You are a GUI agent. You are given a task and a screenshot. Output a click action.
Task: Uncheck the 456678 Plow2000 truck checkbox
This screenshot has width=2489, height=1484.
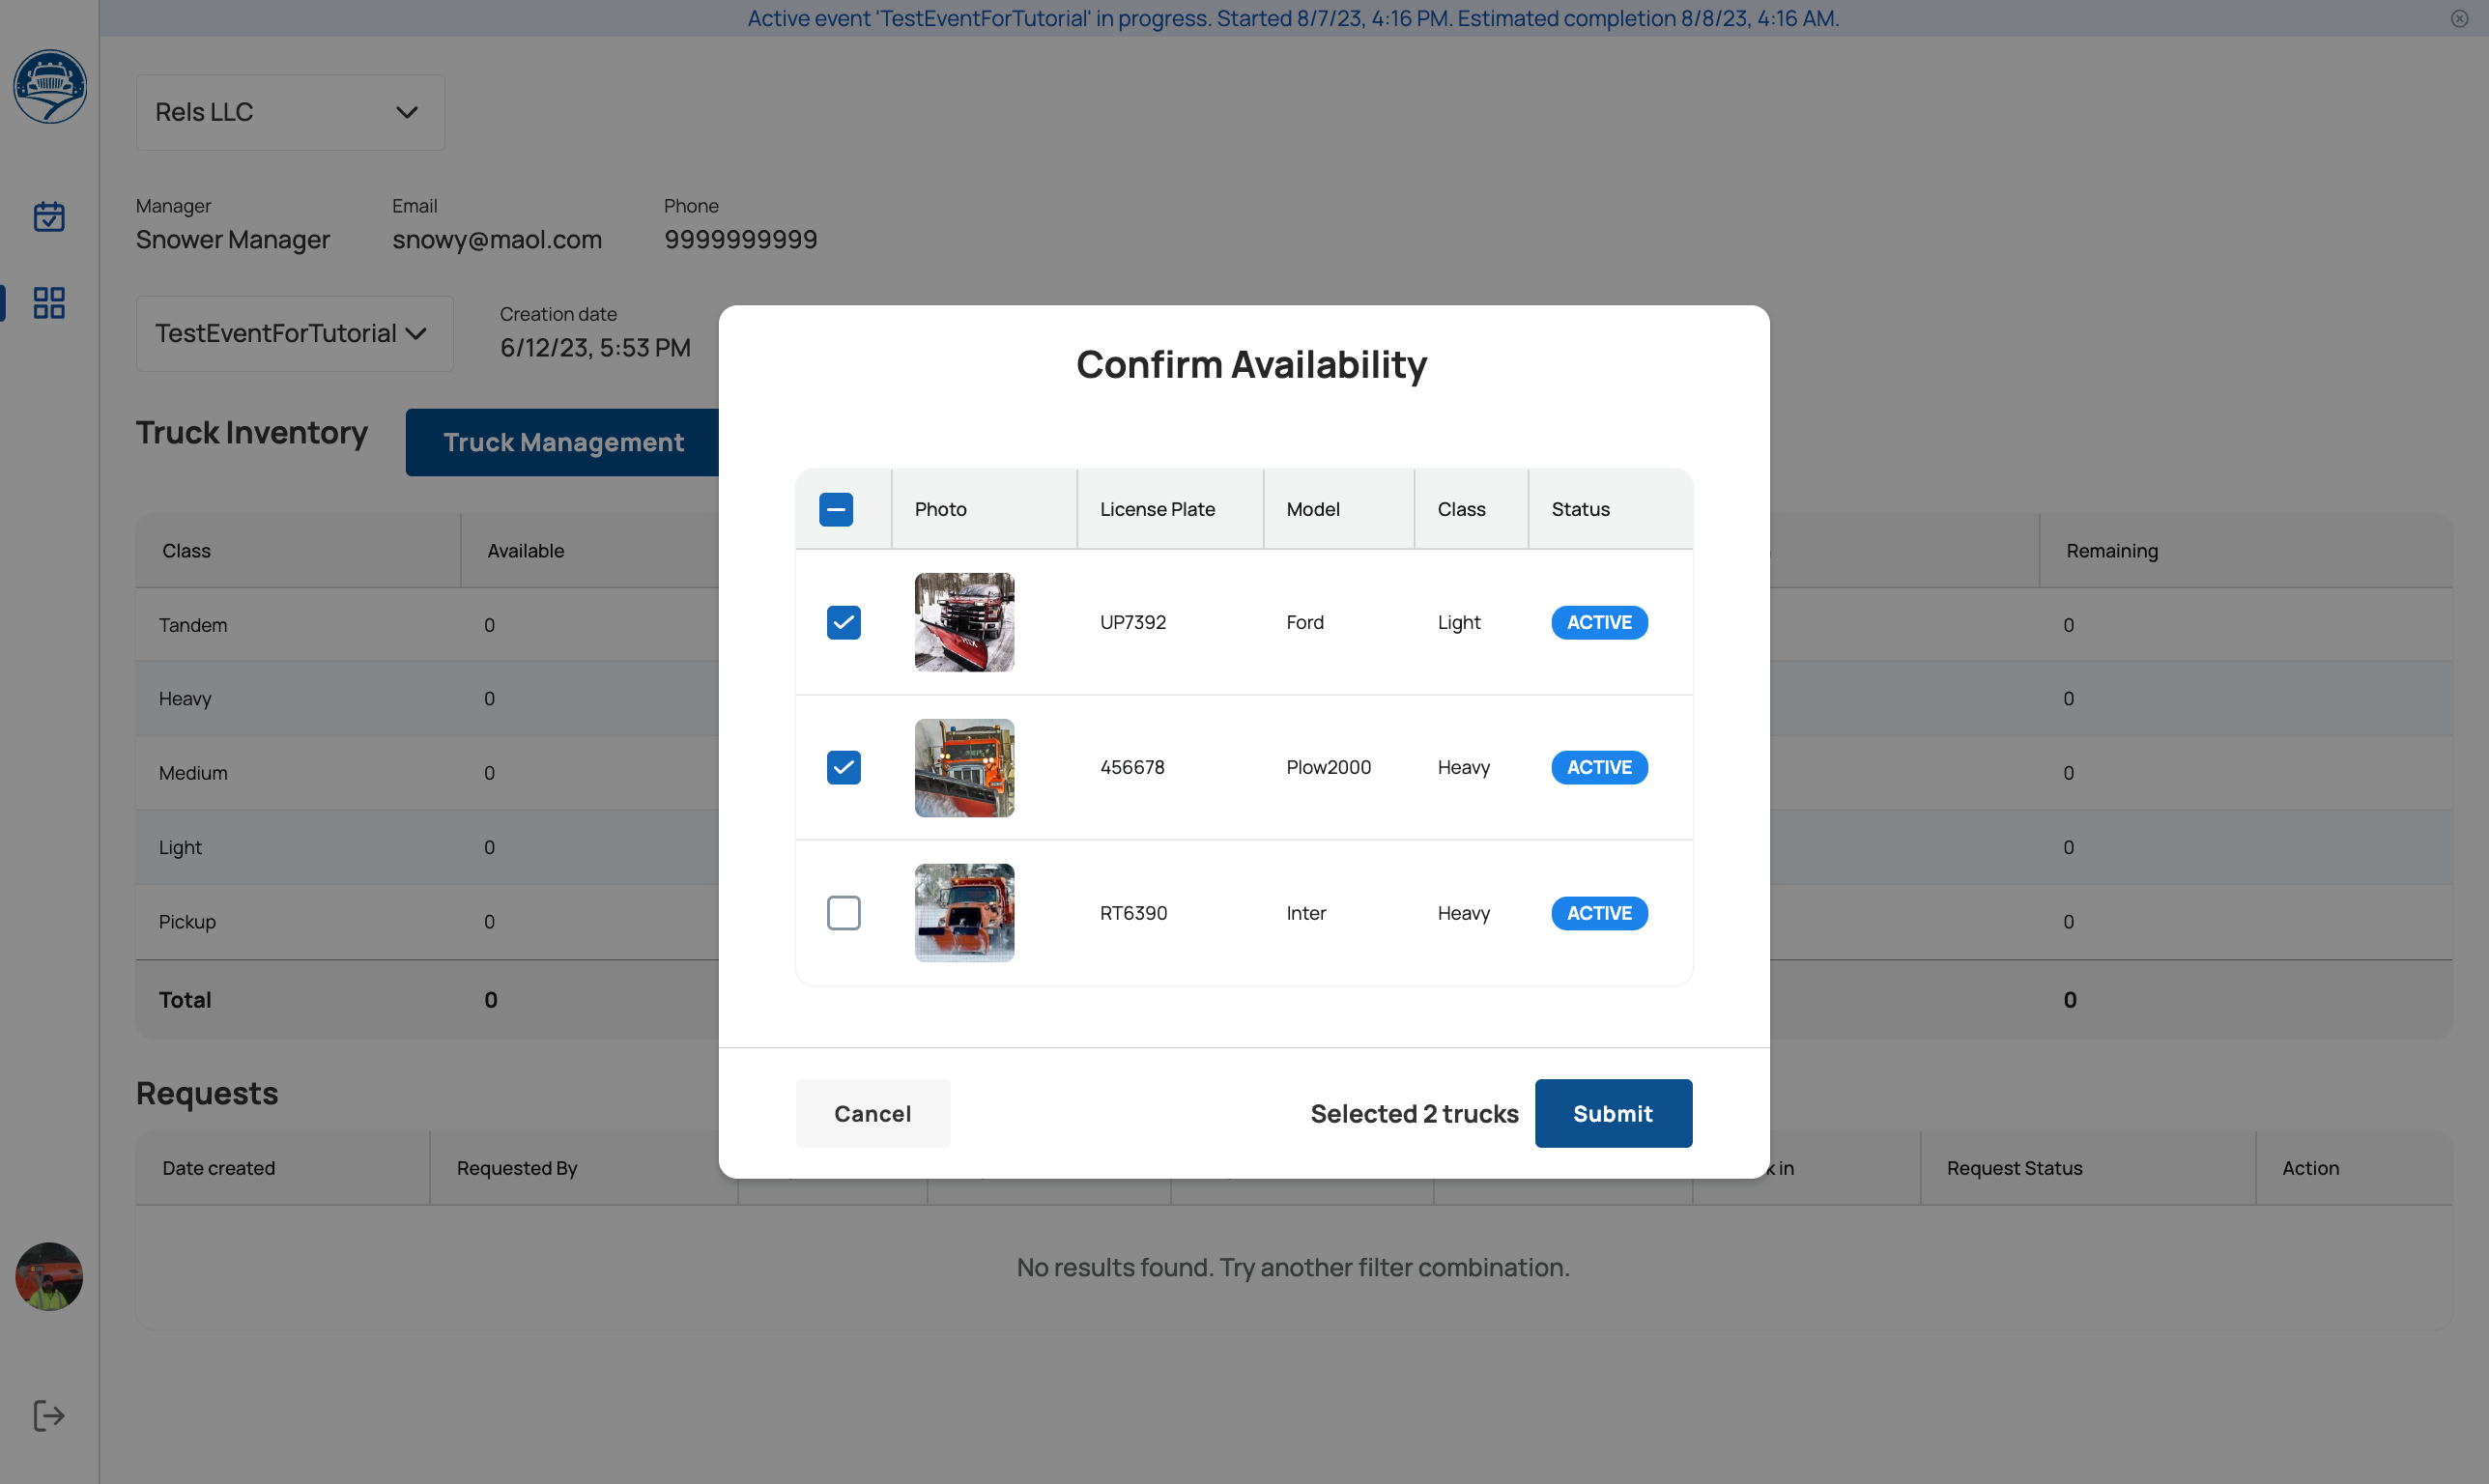[x=843, y=767]
